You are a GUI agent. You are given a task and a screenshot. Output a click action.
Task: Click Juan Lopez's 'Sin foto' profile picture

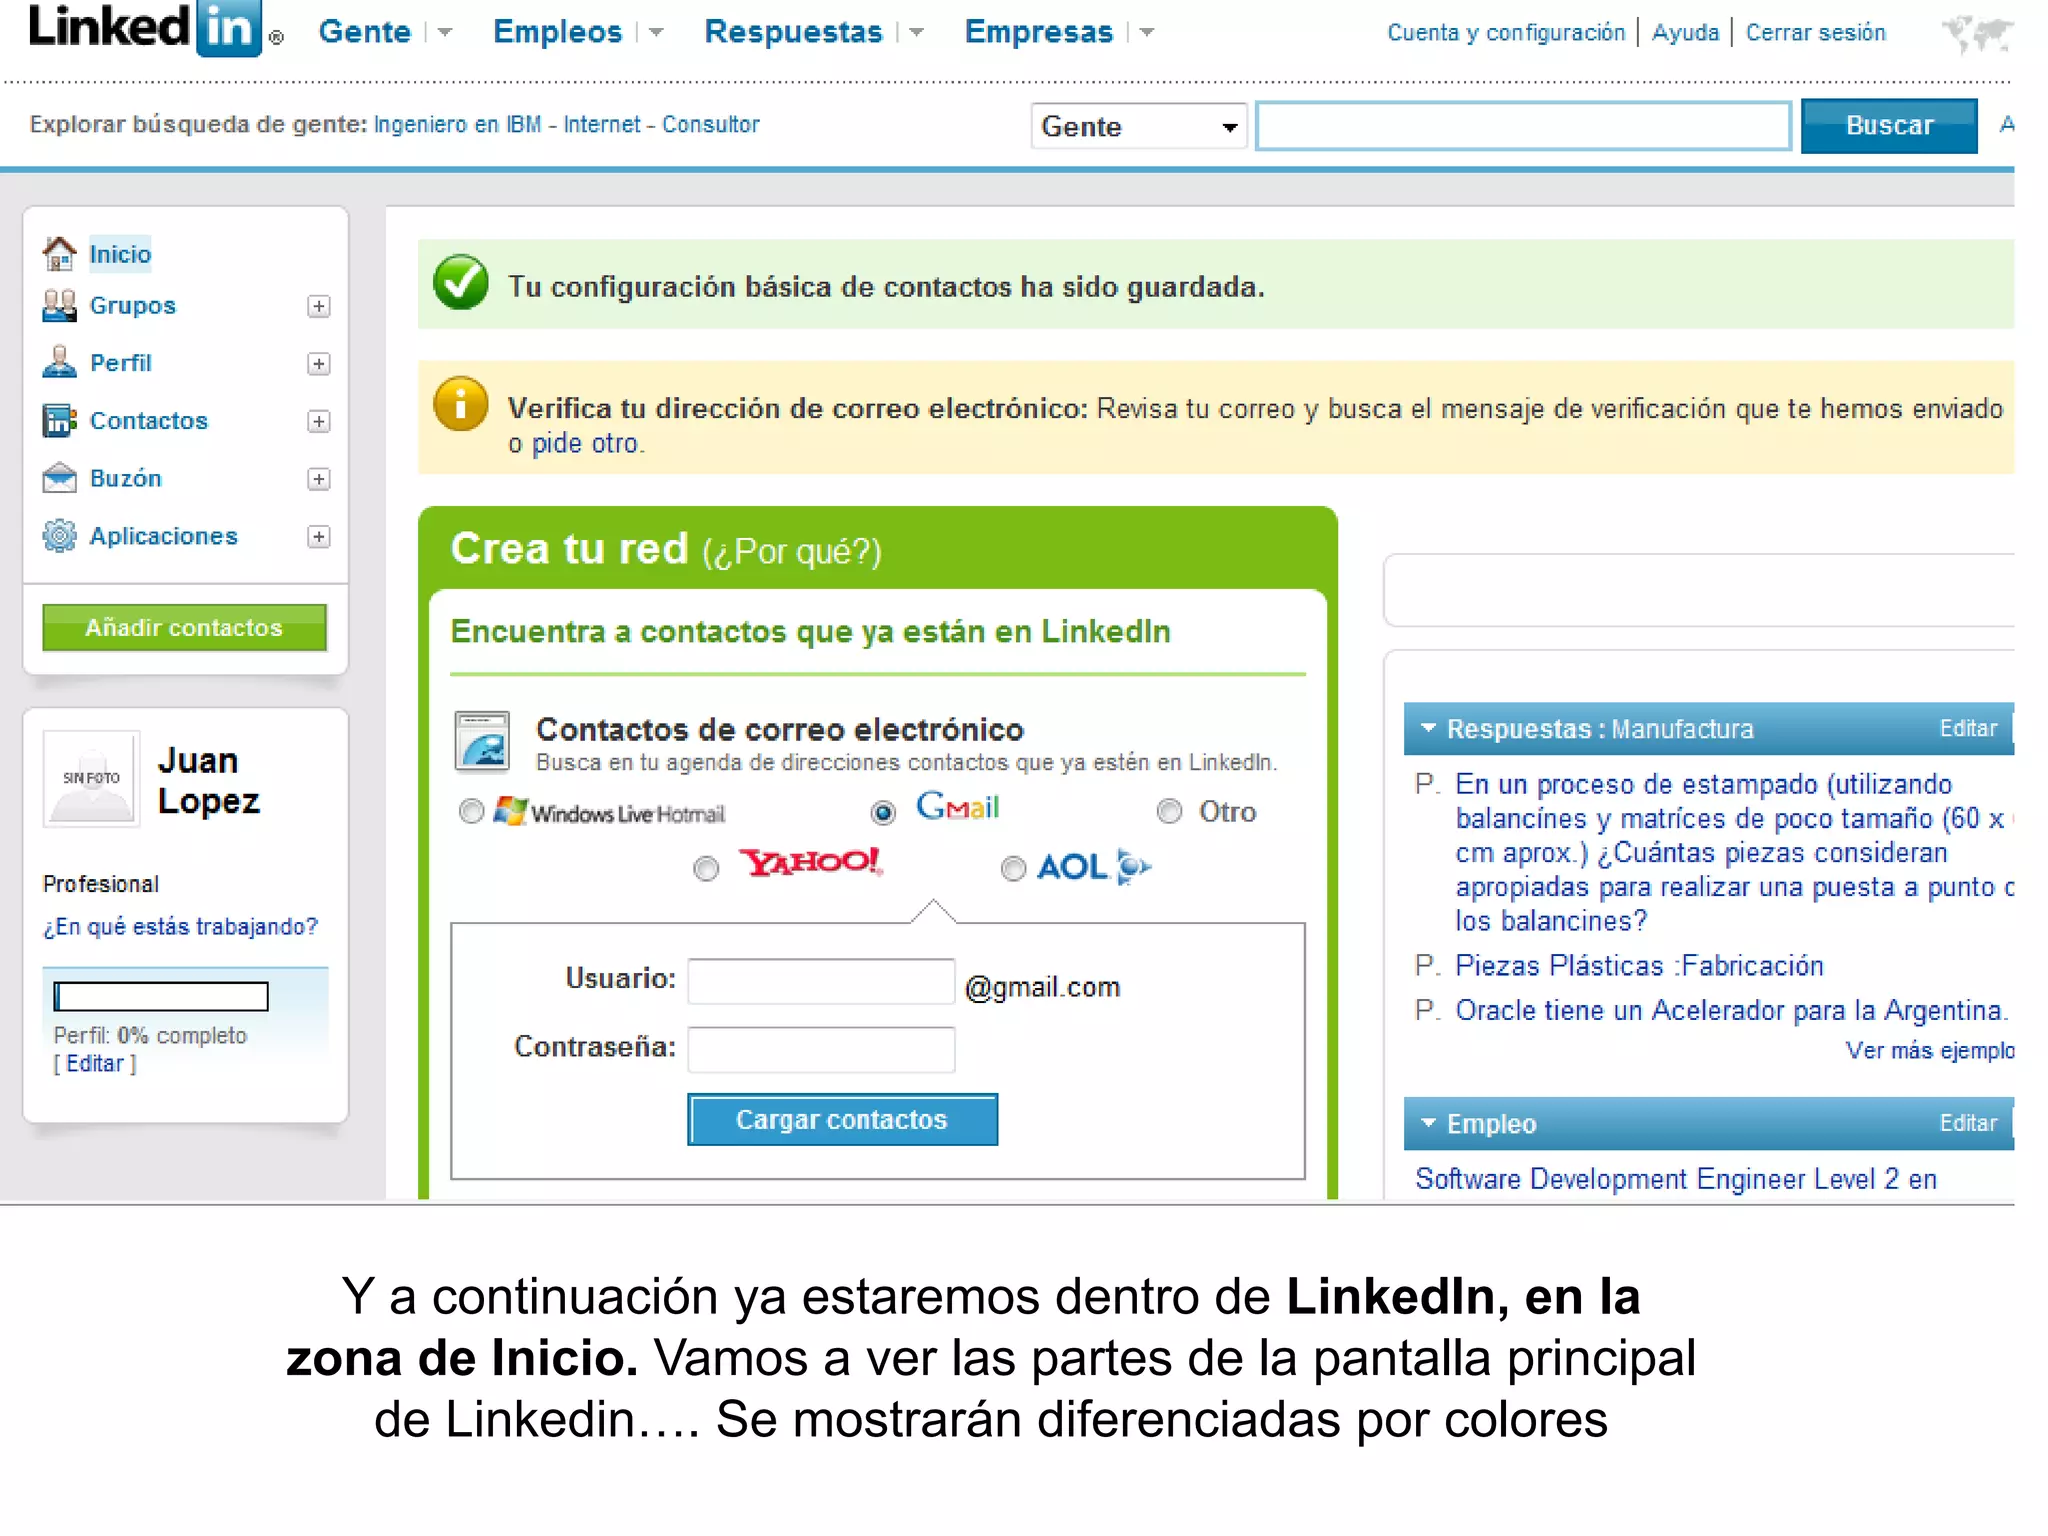(91, 779)
